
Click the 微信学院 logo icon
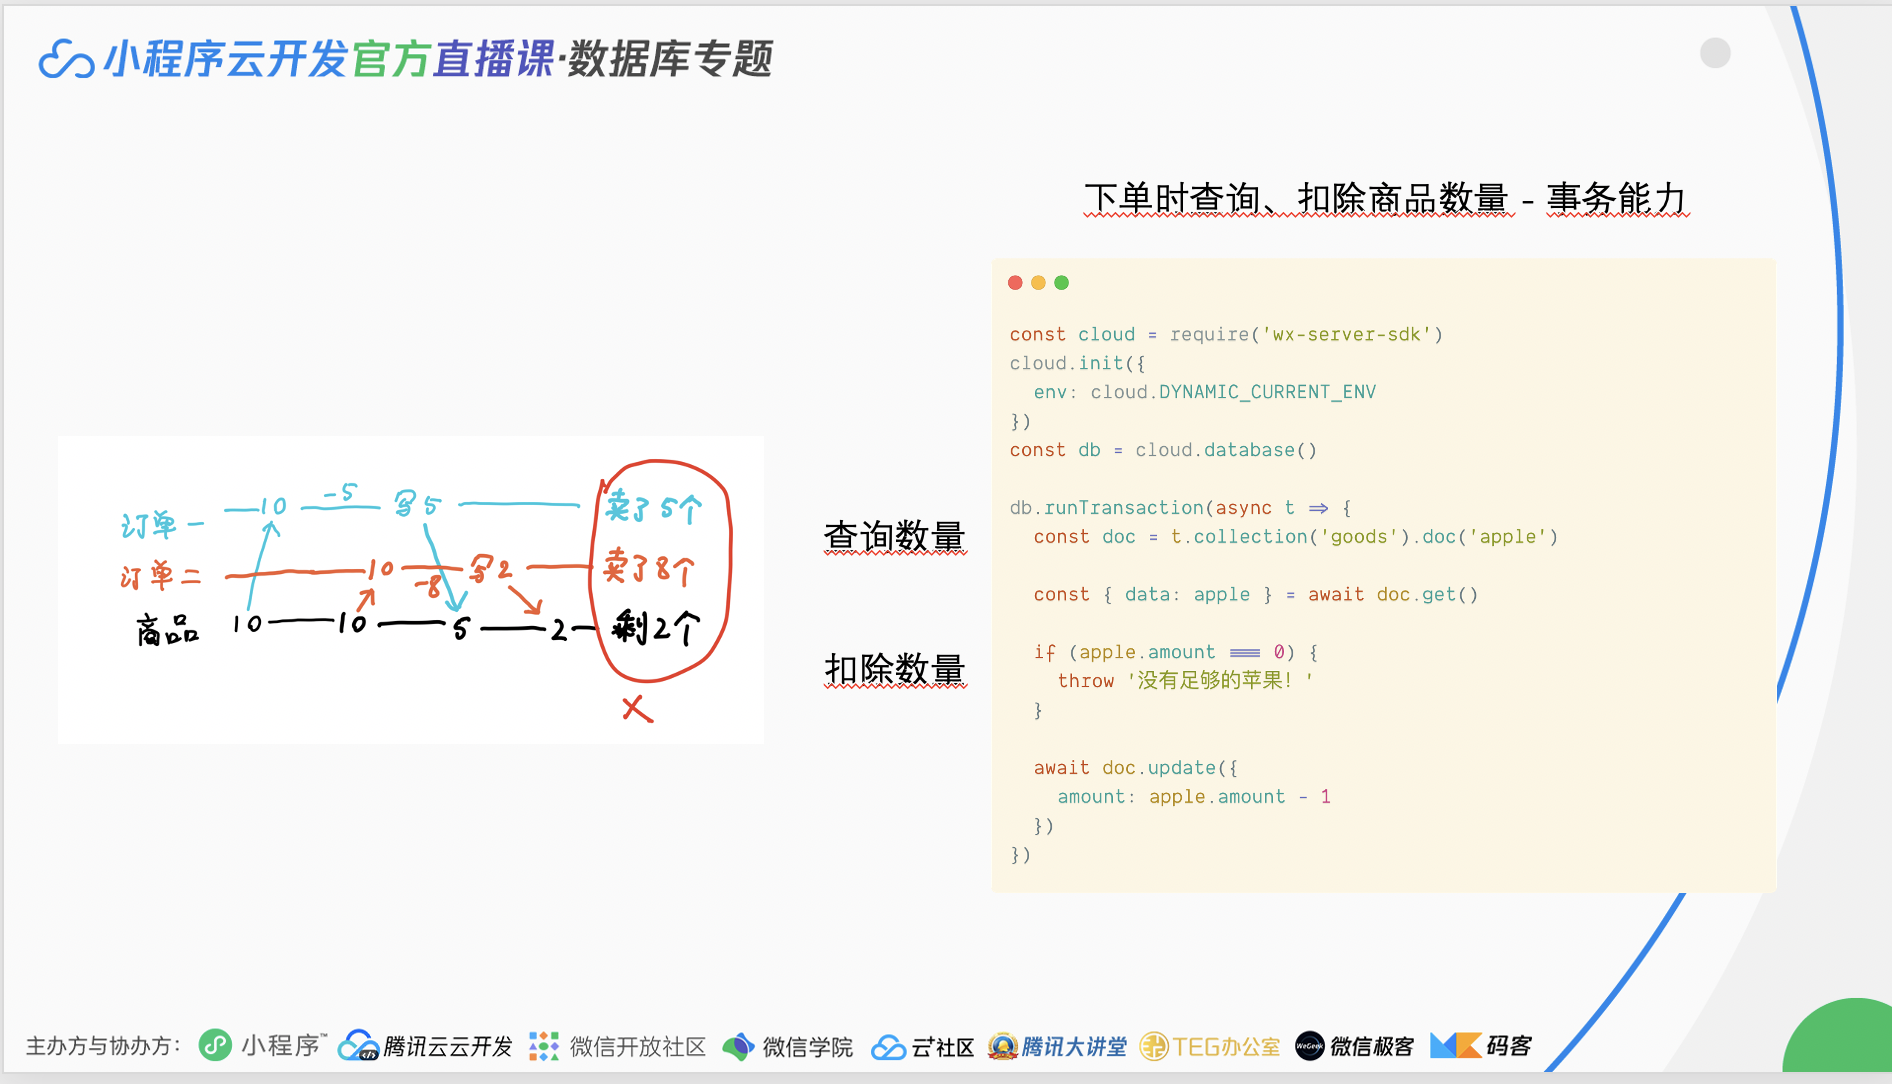coord(738,1046)
